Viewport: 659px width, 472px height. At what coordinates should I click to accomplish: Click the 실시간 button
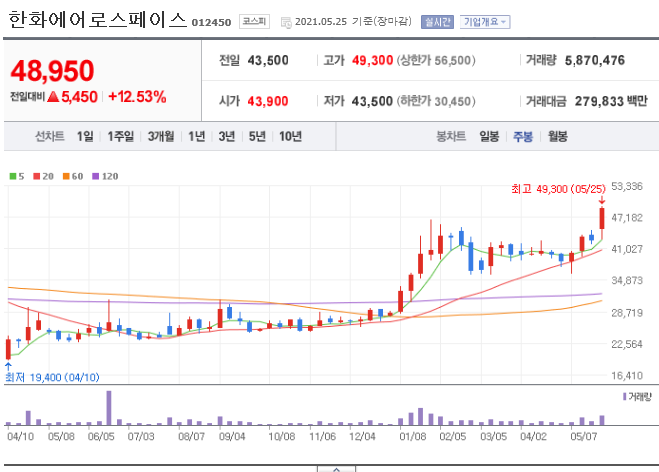coord(438,22)
